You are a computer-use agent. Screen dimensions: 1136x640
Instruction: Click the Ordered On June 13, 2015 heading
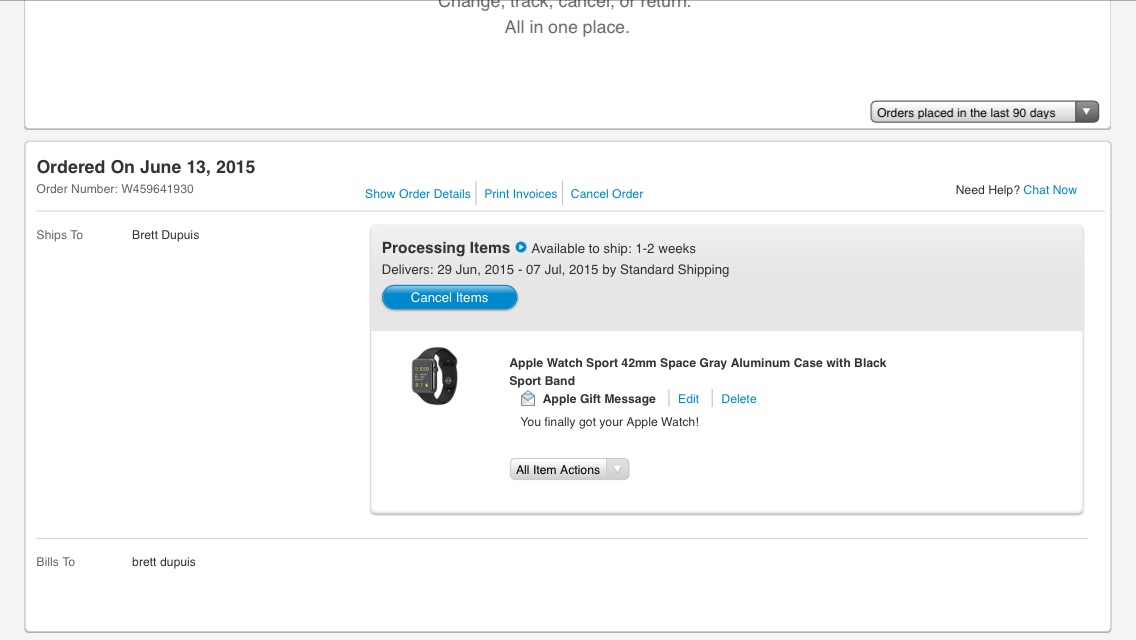point(146,167)
